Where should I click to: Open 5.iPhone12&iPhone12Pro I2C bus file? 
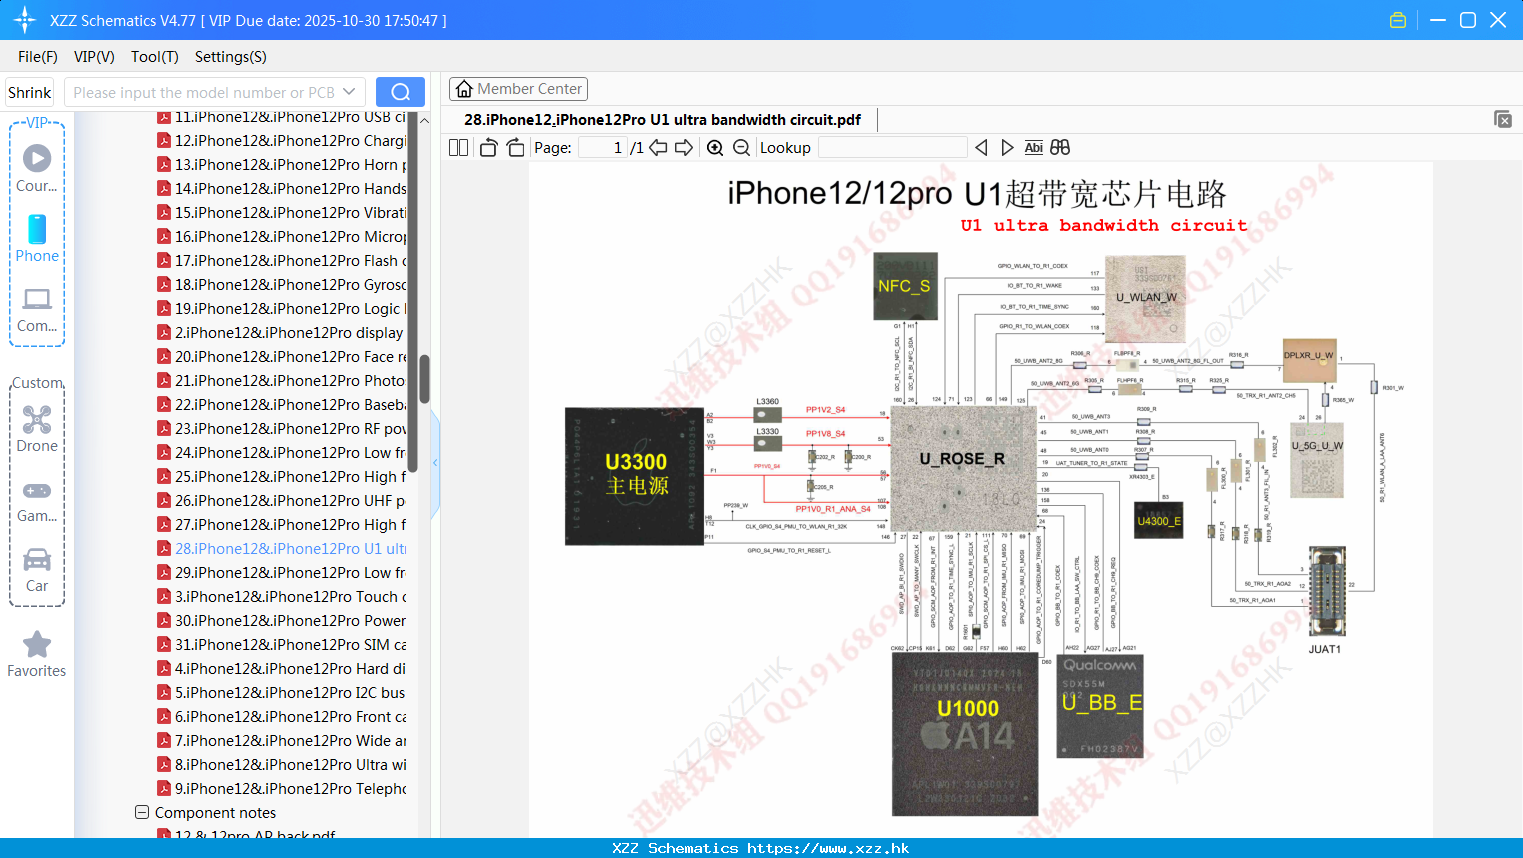click(282, 693)
